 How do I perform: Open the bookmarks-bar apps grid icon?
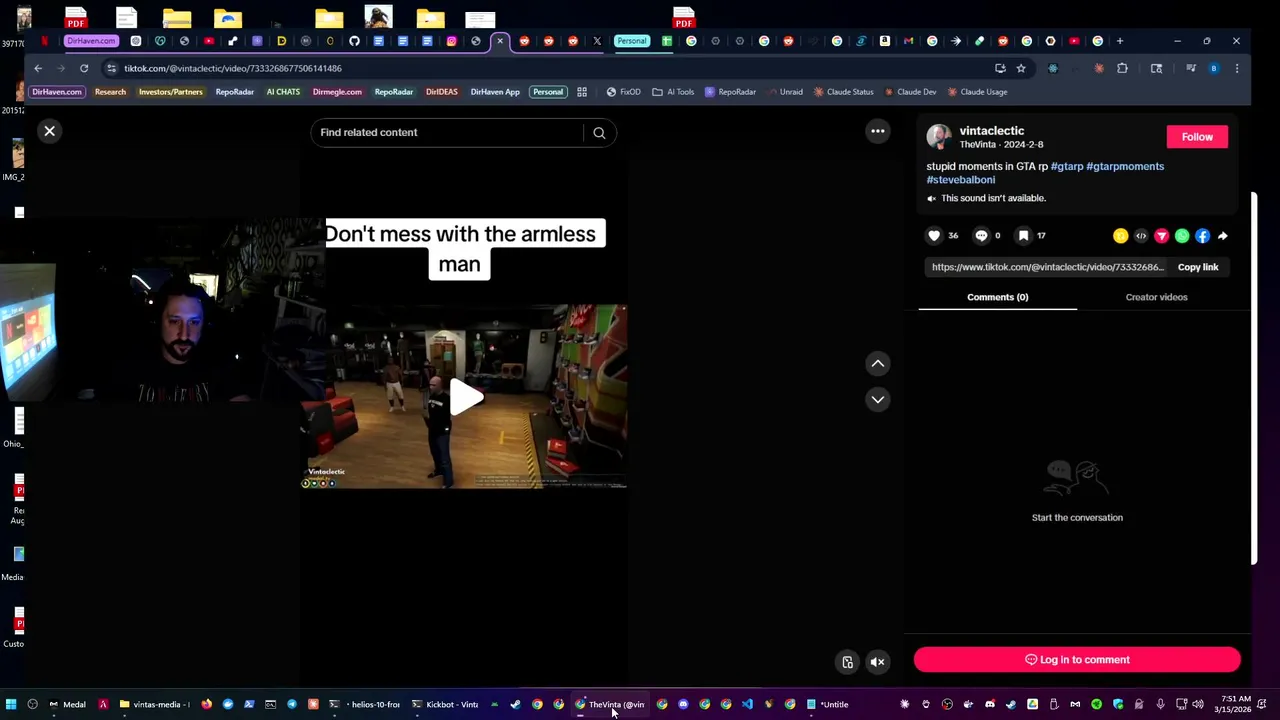tap(582, 92)
